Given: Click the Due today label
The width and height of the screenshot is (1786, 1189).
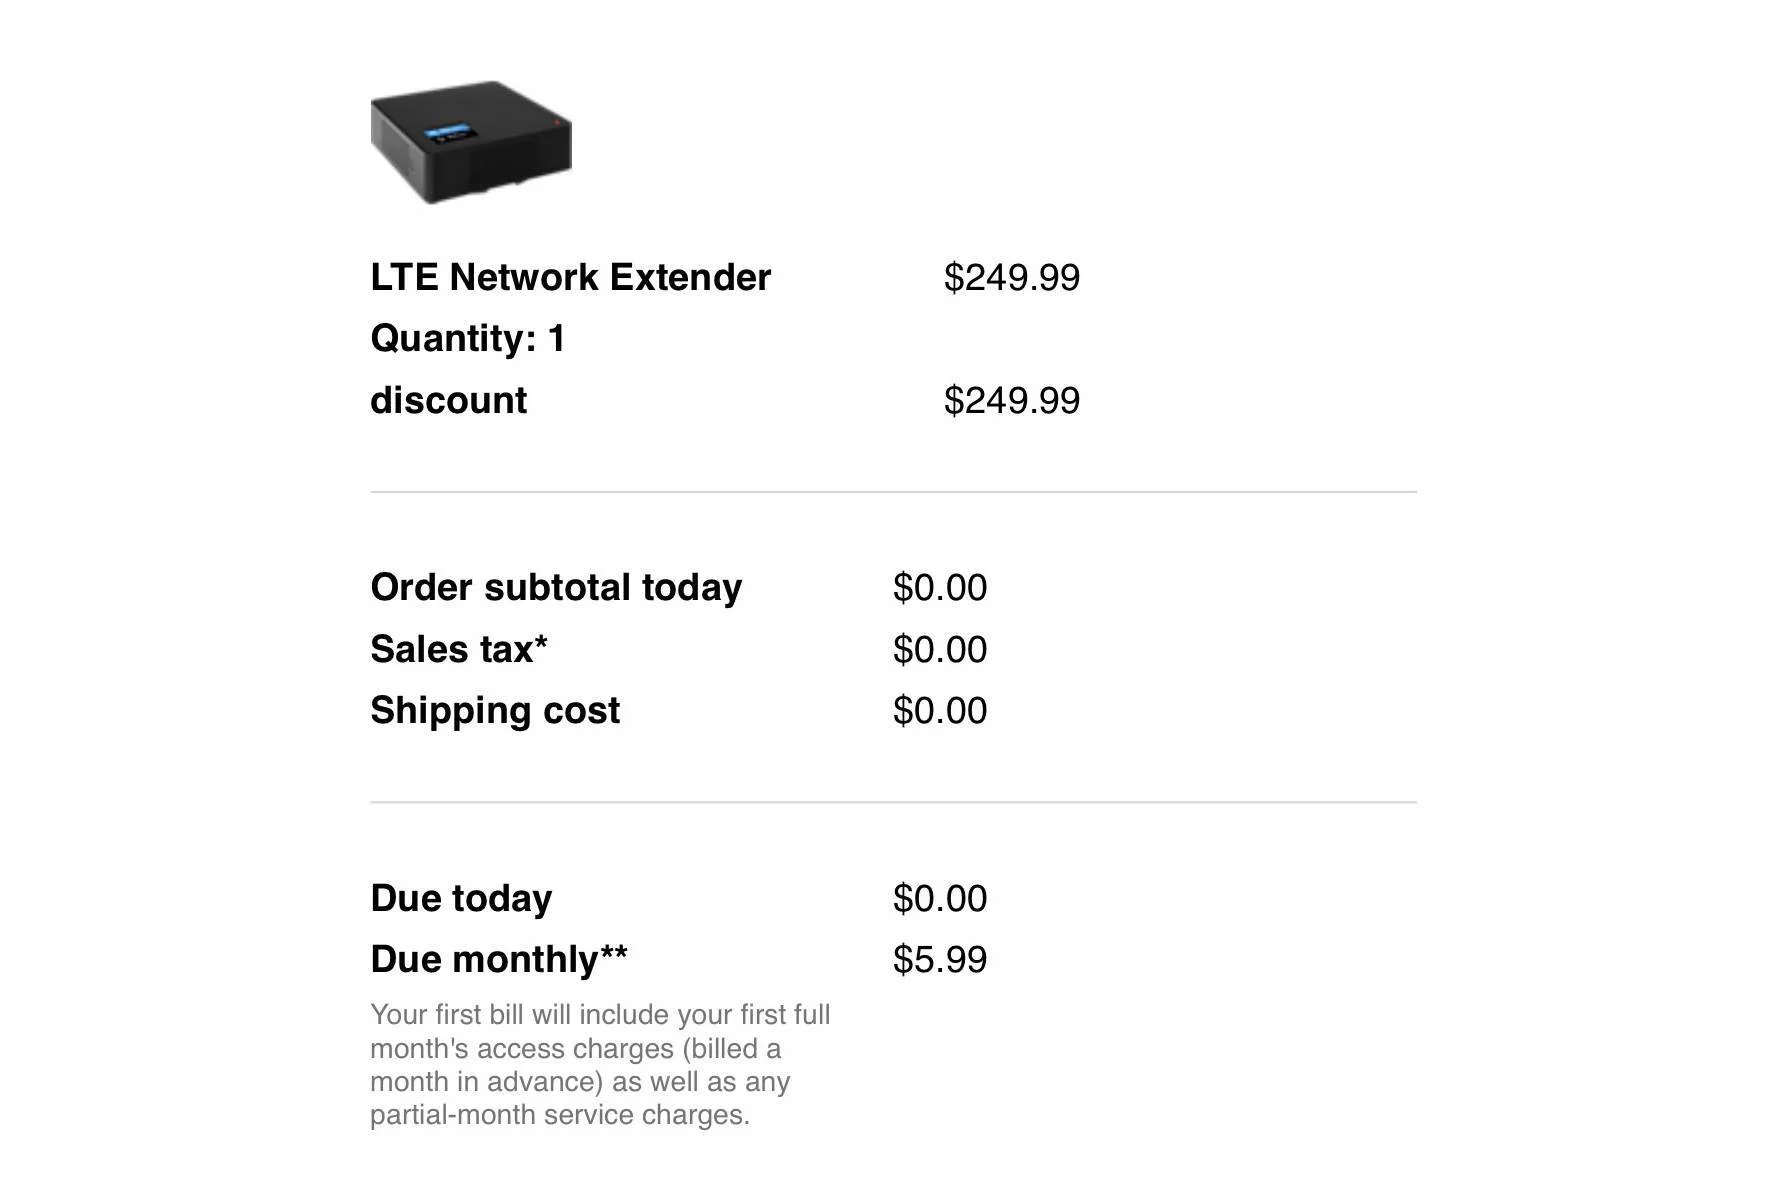Looking at the screenshot, I should (x=461, y=898).
